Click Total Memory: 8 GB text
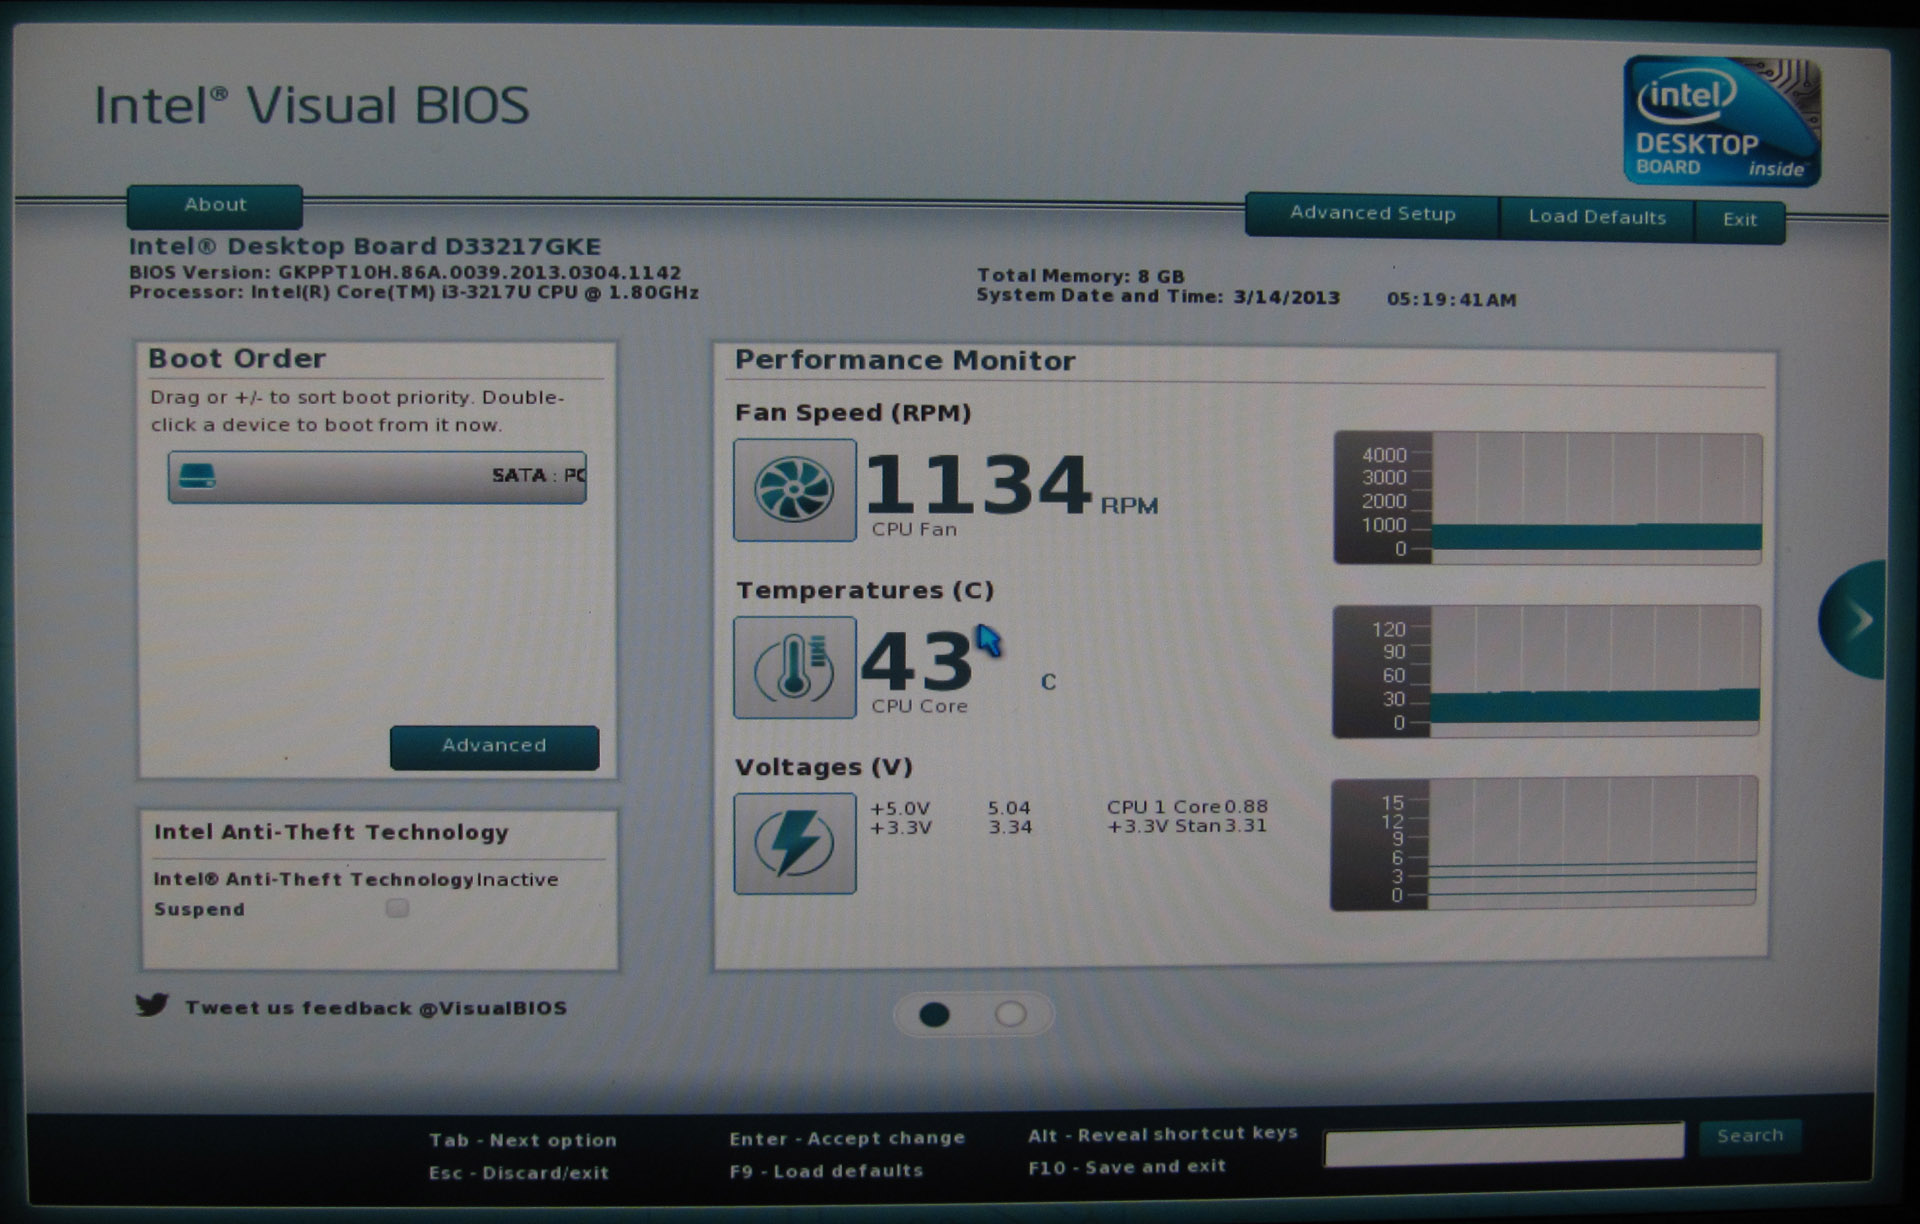Screen dimensions: 1920x1224 click(1081, 276)
